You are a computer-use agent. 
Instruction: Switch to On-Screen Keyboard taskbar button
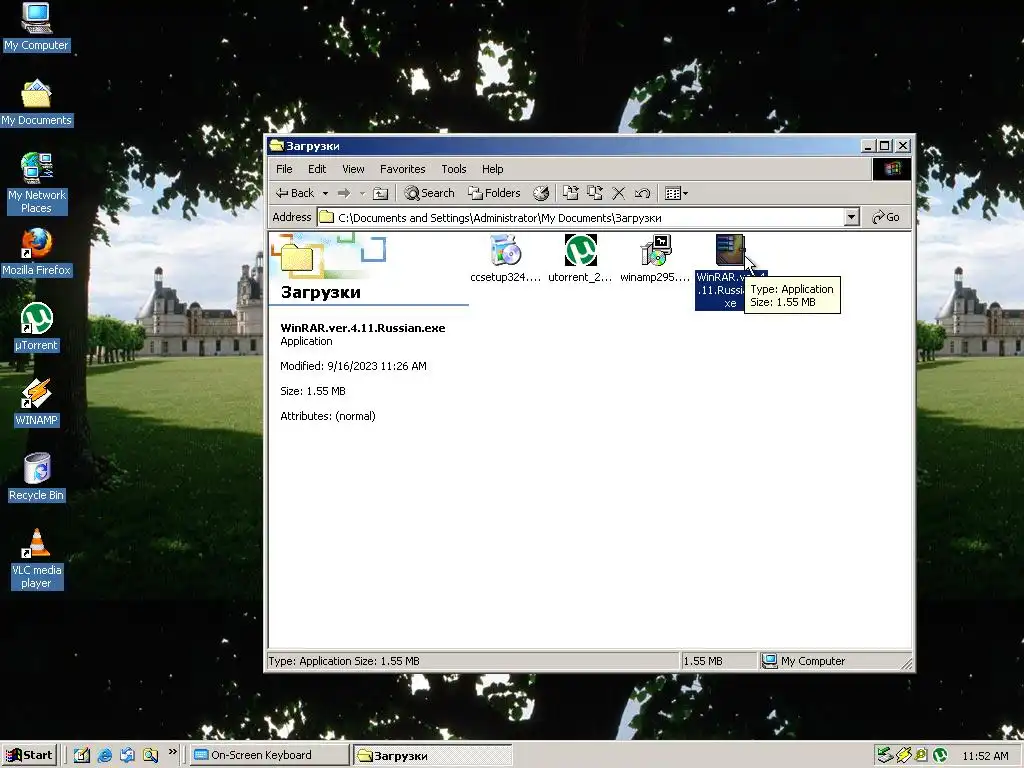[270, 755]
